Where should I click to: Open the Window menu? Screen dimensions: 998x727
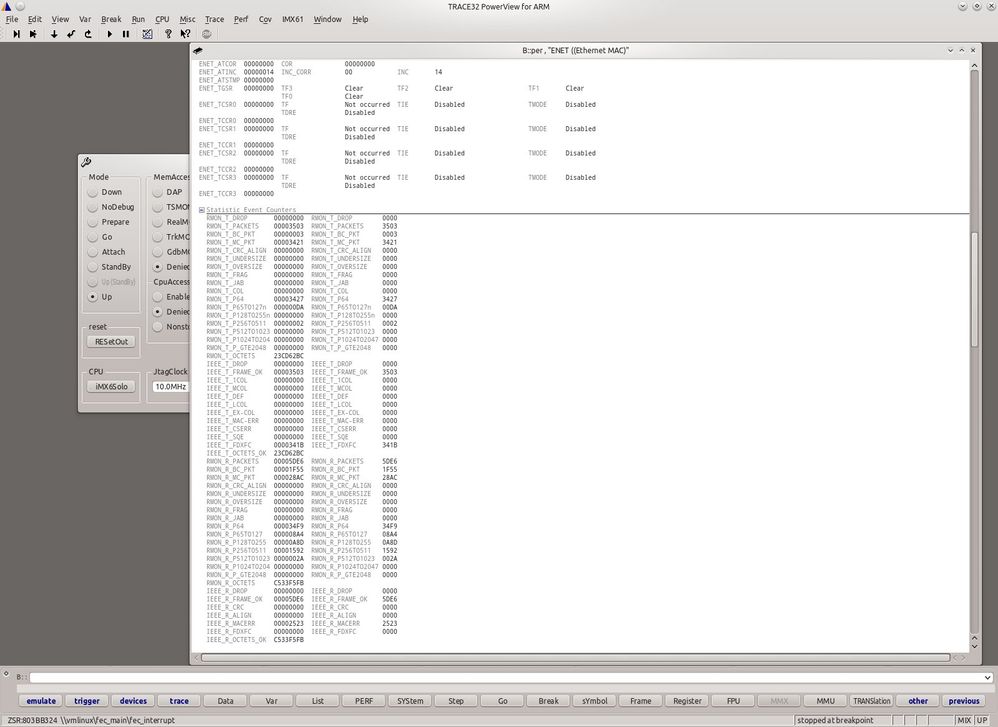pyautogui.click(x=327, y=19)
